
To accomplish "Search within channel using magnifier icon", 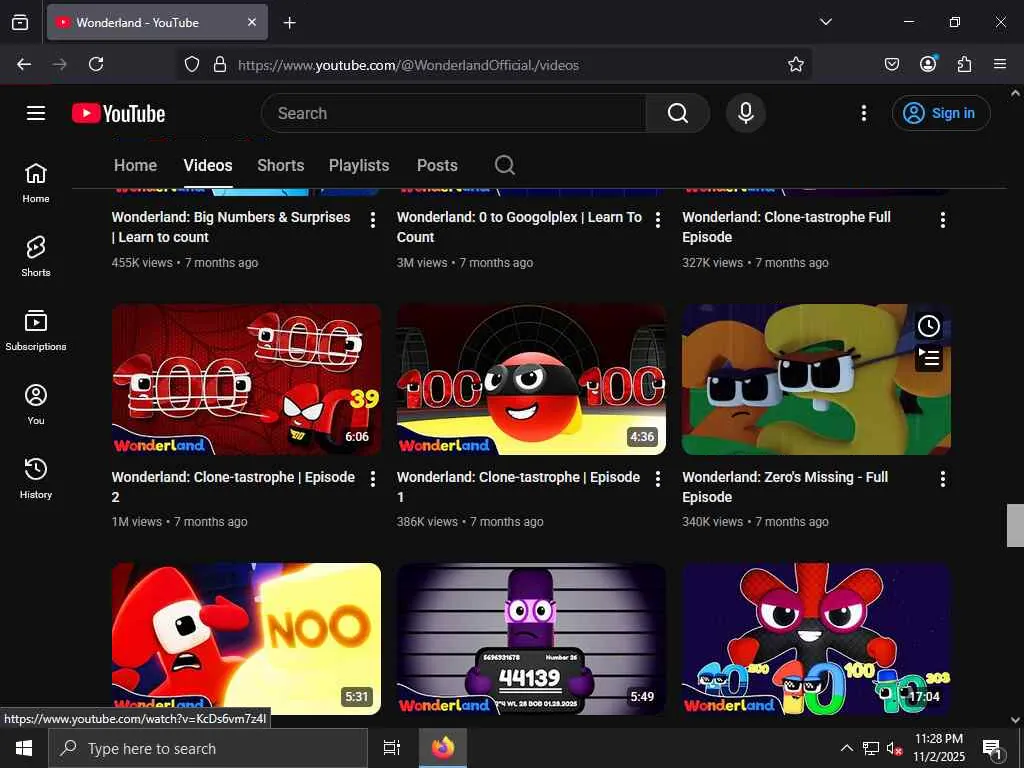I will click(505, 165).
